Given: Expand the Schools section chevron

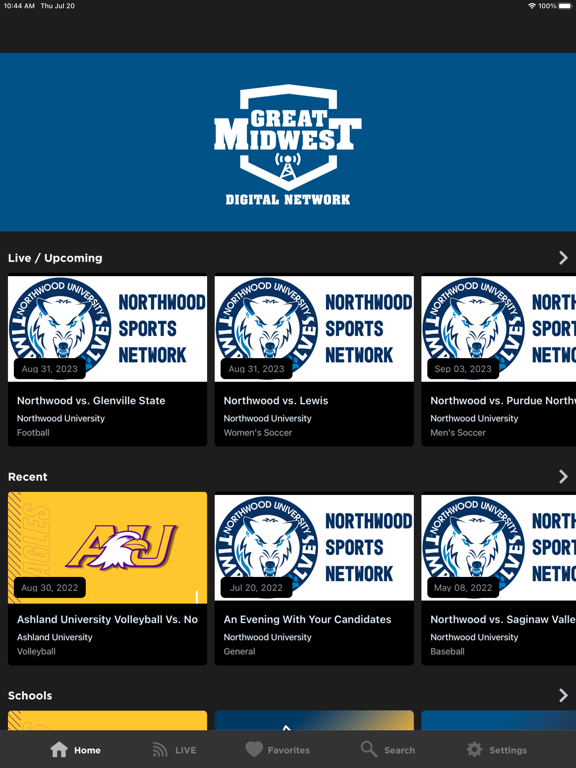Looking at the screenshot, I should tap(563, 695).
